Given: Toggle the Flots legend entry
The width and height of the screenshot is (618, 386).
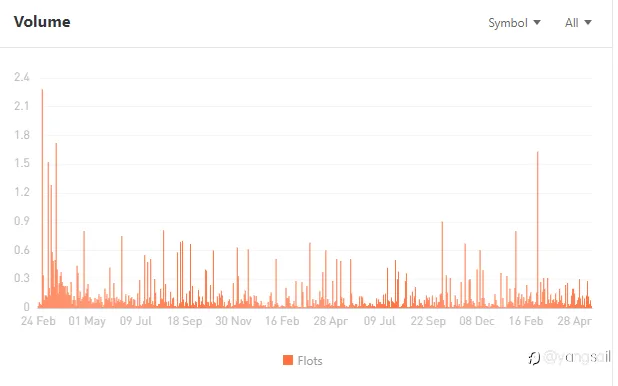Looking at the screenshot, I should pyautogui.click(x=303, y=360).
